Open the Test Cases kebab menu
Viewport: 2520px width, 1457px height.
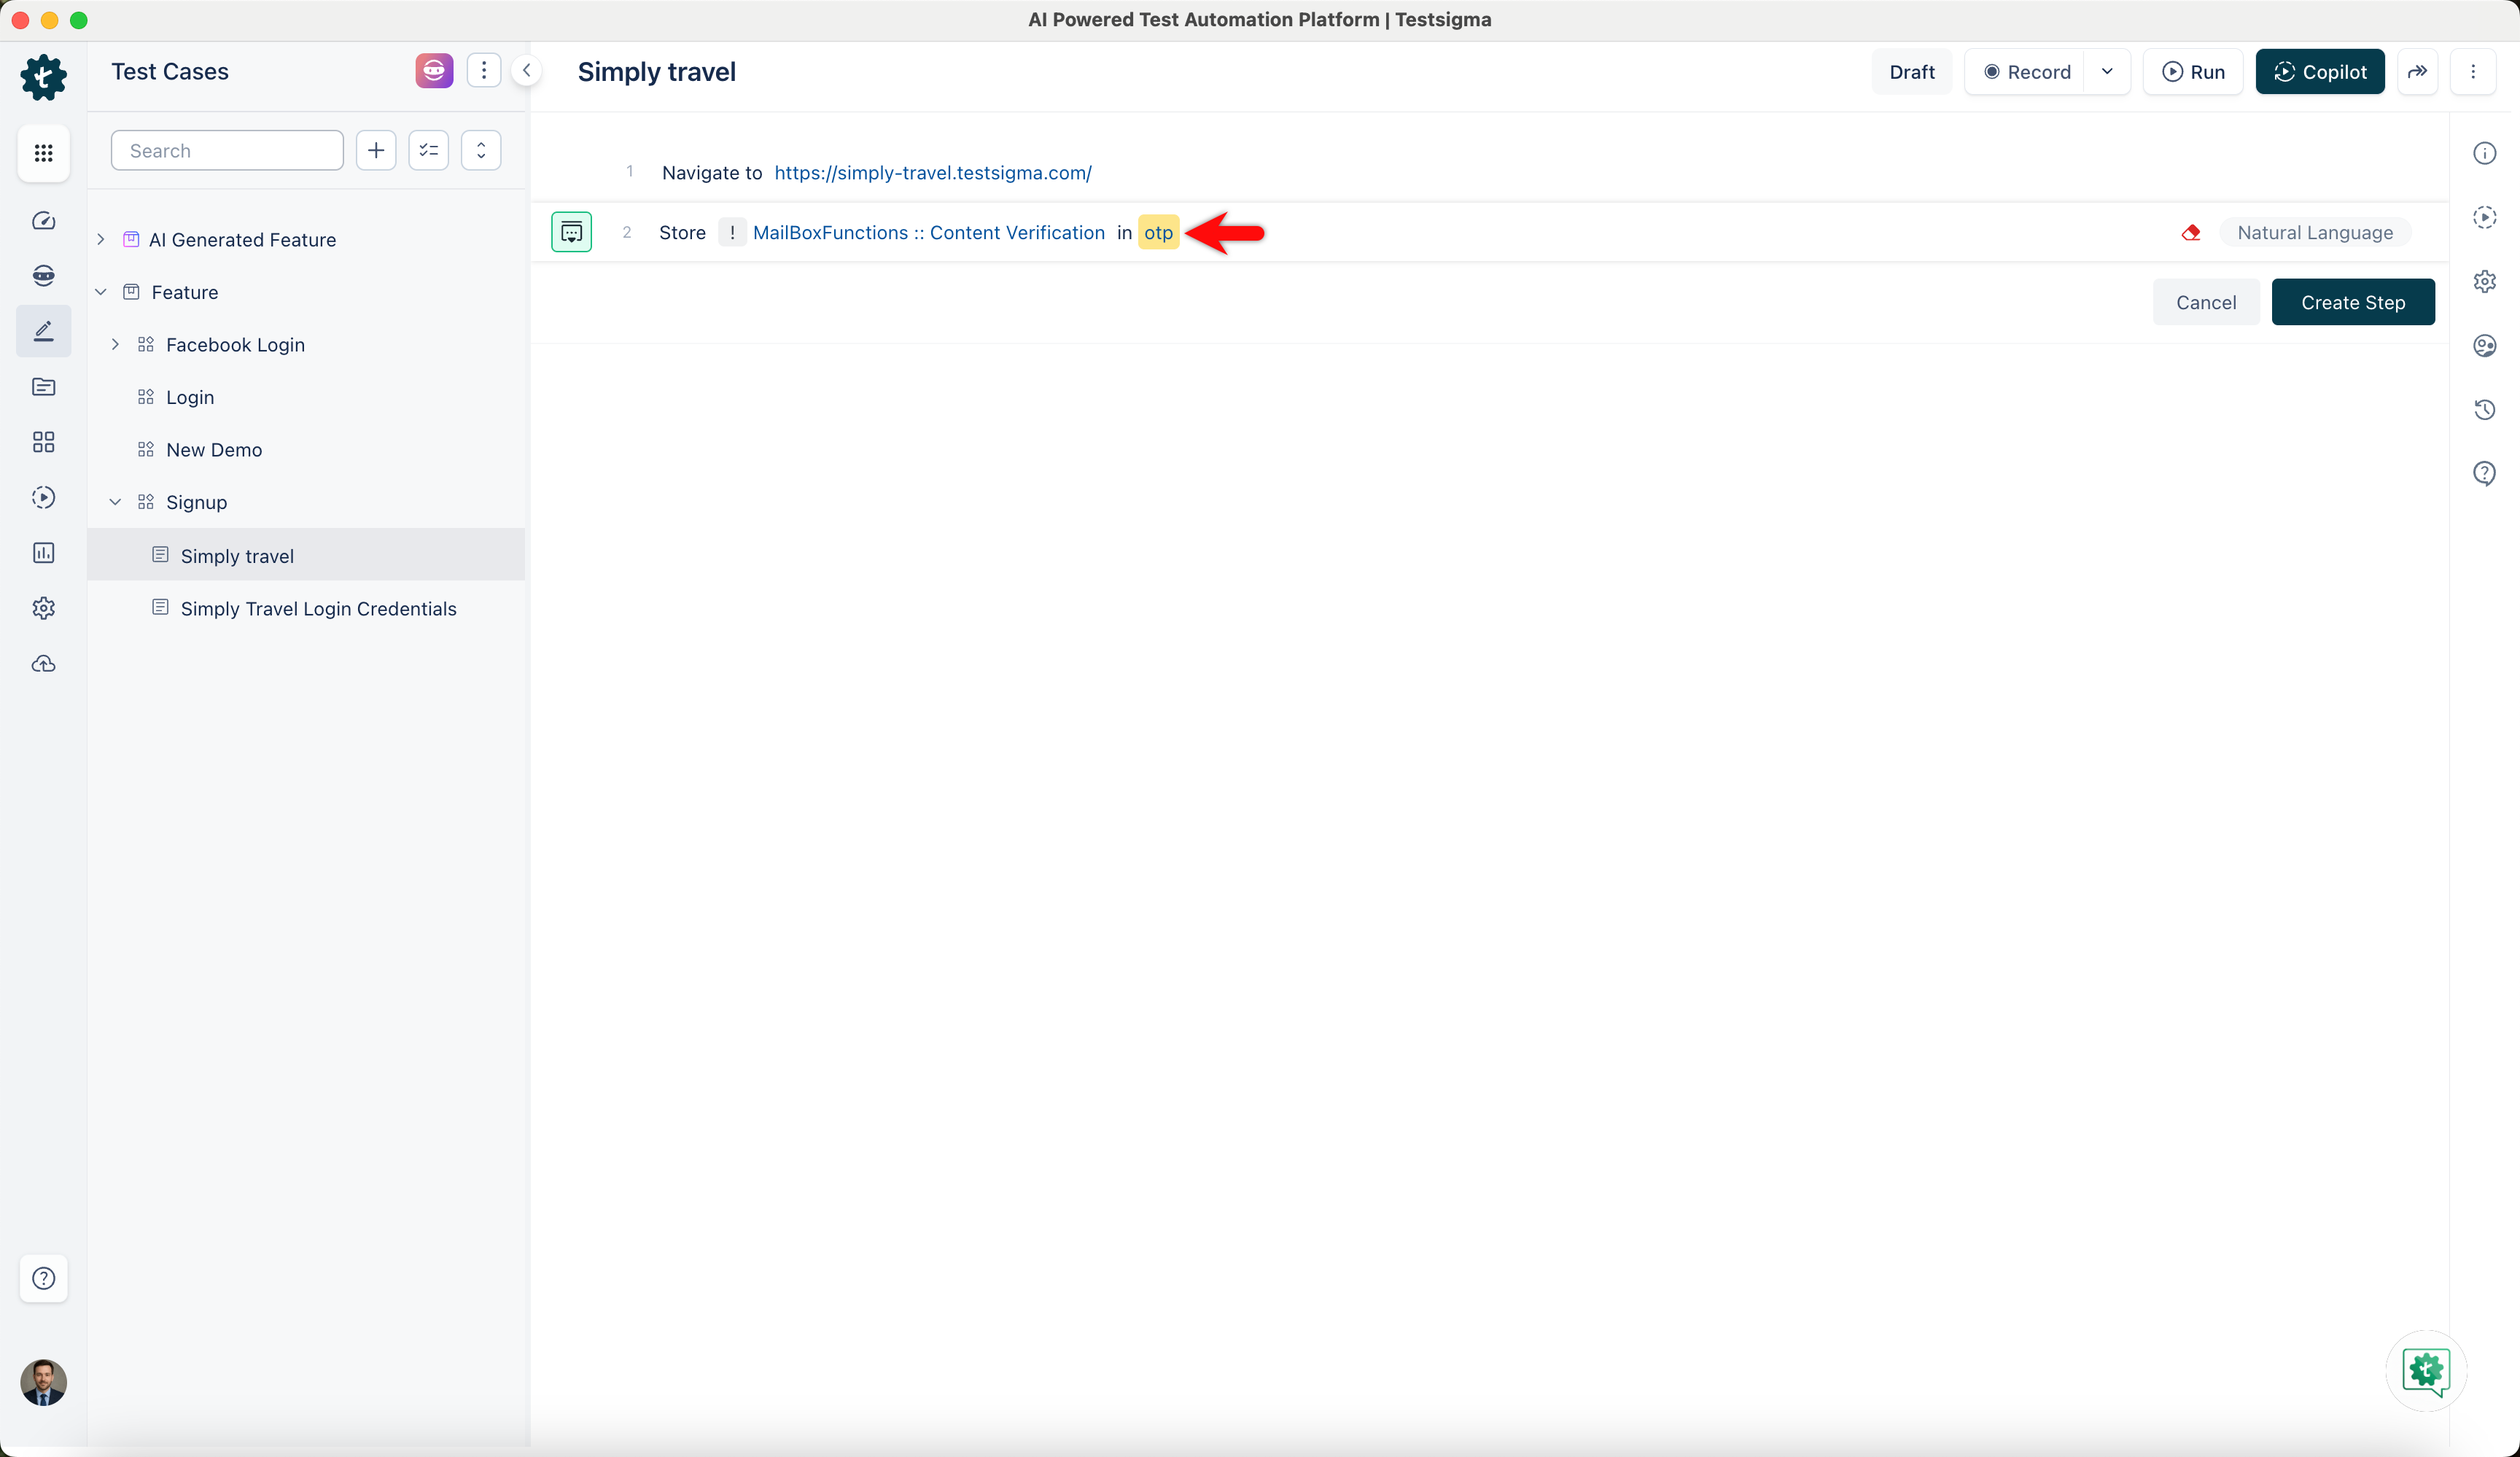click(x=484, y=71)
